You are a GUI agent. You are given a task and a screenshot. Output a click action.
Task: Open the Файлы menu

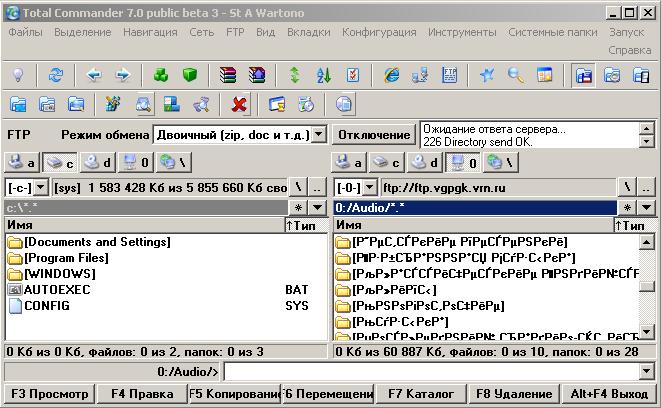tap(25, 32)
